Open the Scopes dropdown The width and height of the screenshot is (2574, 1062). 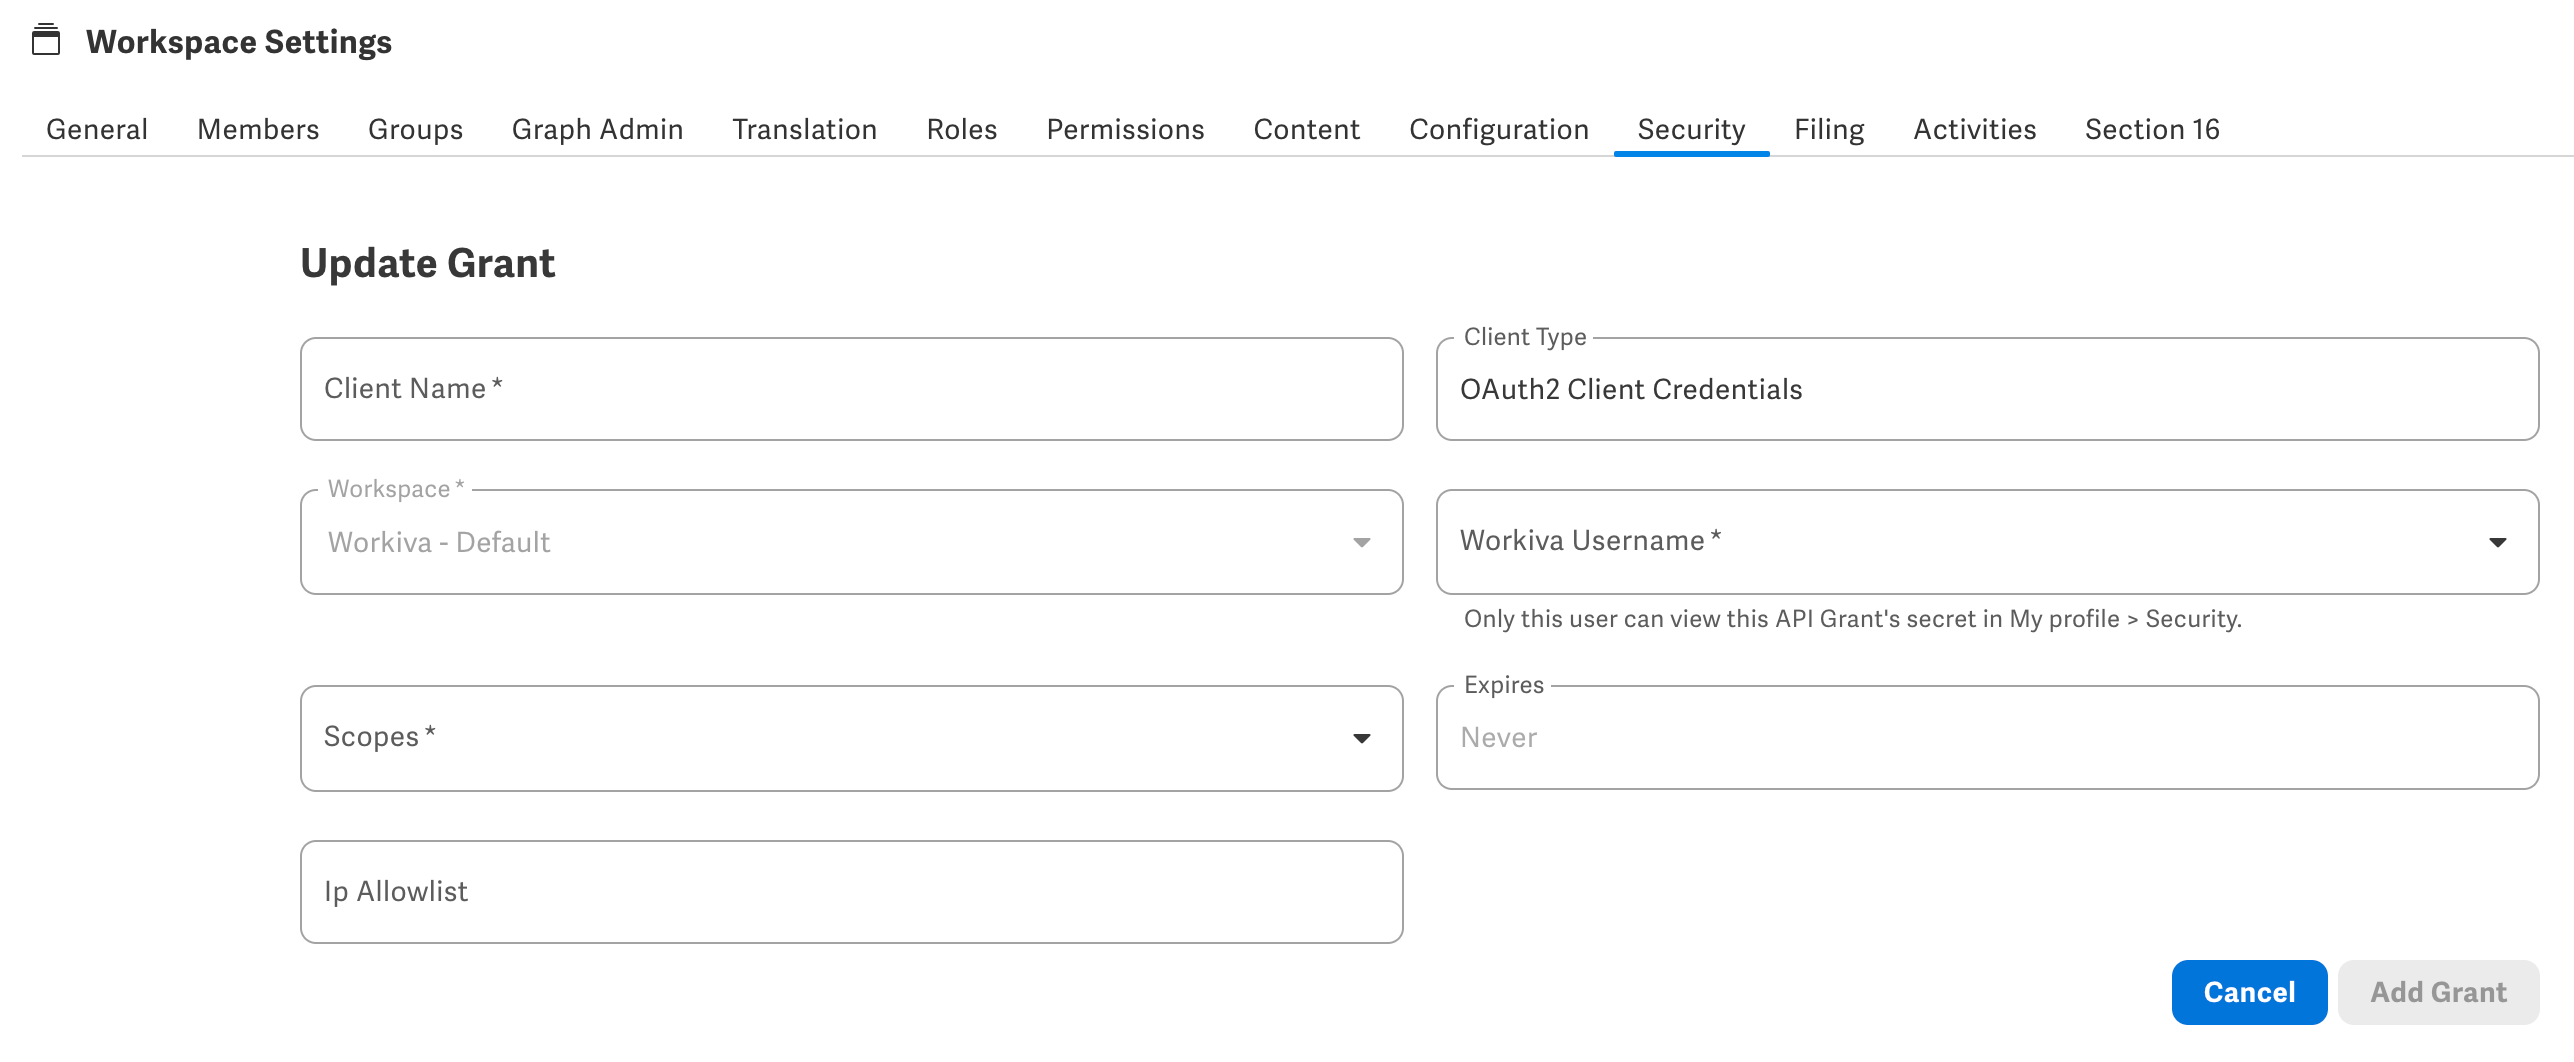(1362, 737)
